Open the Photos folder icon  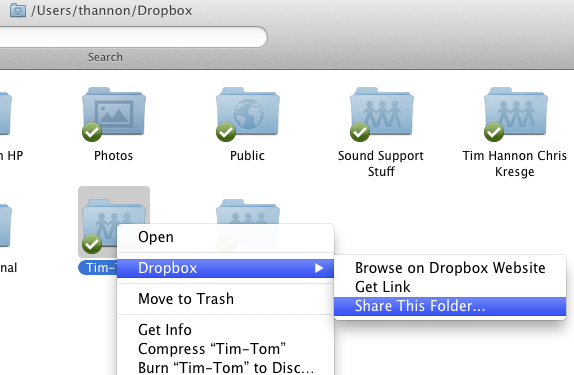tap(114, 111)
